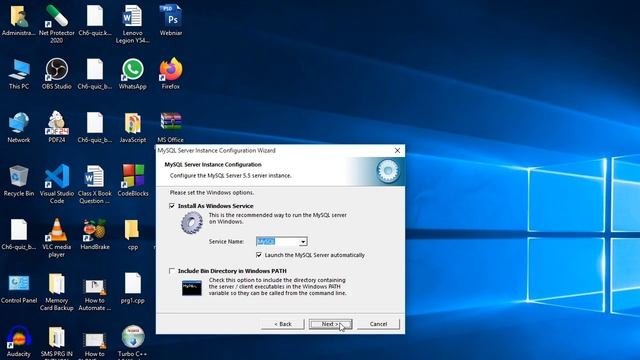
Task: Launch Turbo C++ shortcut
Action: [133, 343]
